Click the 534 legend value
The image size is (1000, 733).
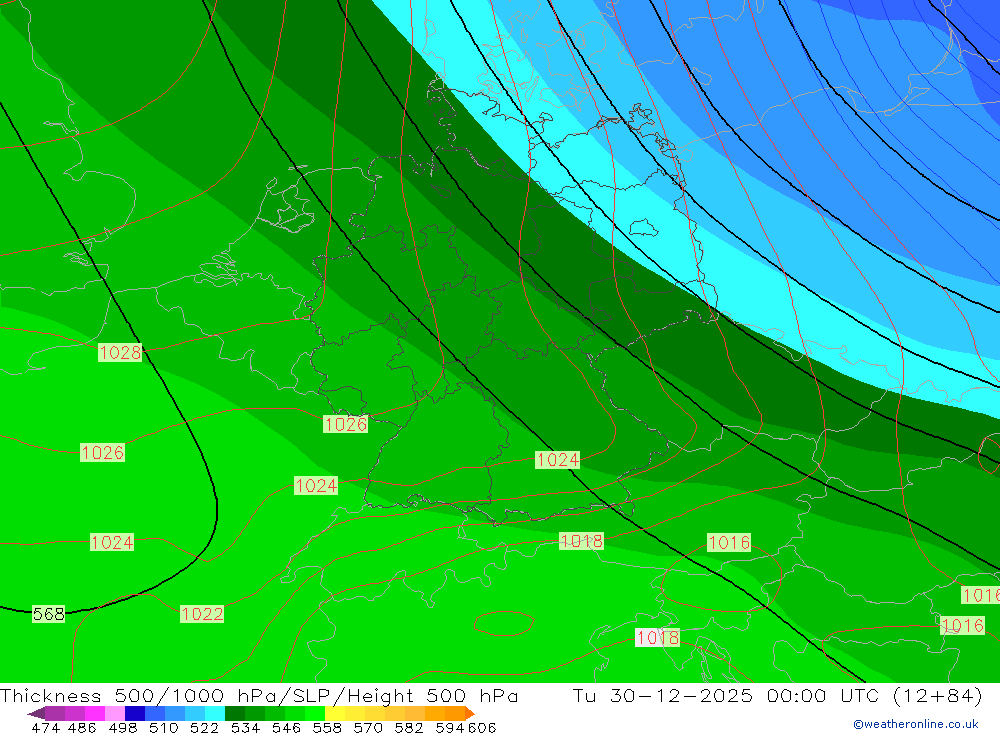click(246, 728)
